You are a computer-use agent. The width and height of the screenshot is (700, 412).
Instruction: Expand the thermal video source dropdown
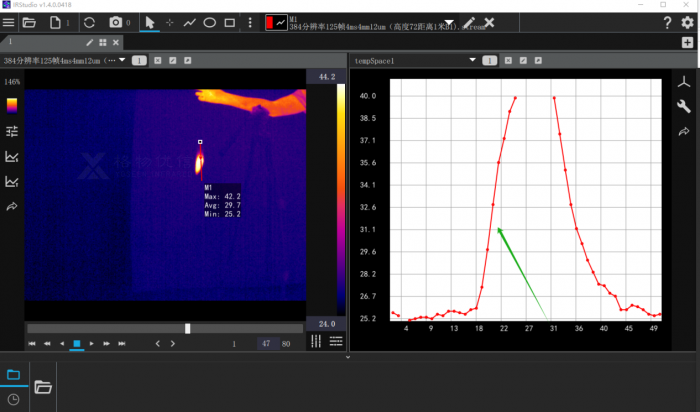(122, 60)
